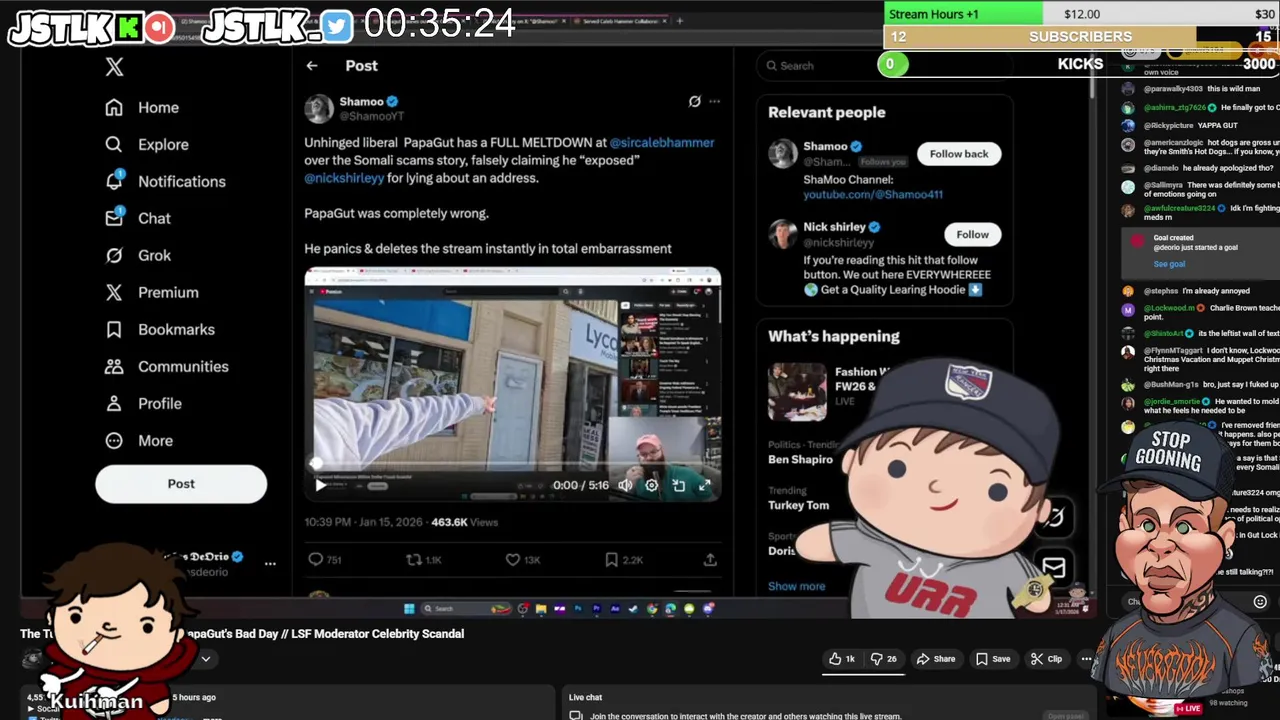Open Notifications in X sidebar
Viewport: 1280px width, 720px height.
coord(165,182)
